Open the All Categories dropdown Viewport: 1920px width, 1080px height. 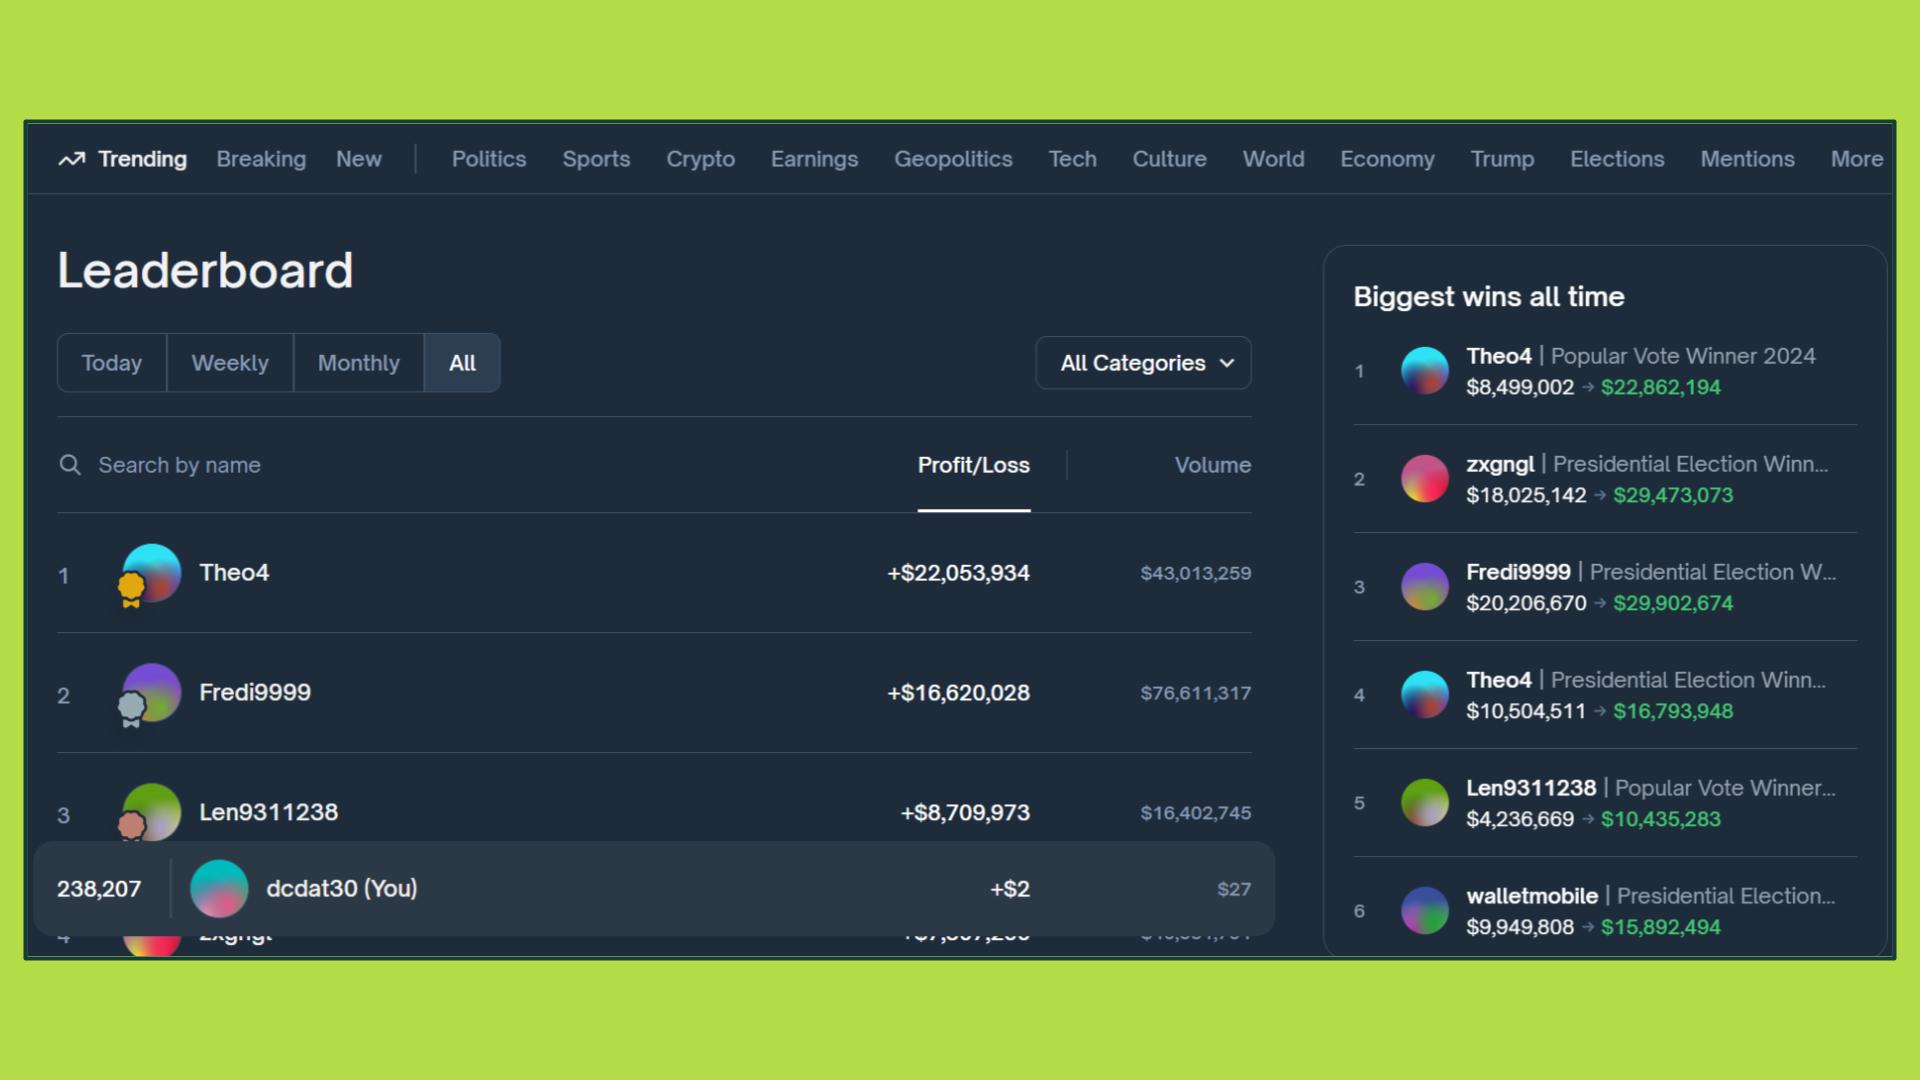click(x=1143, y=362)
